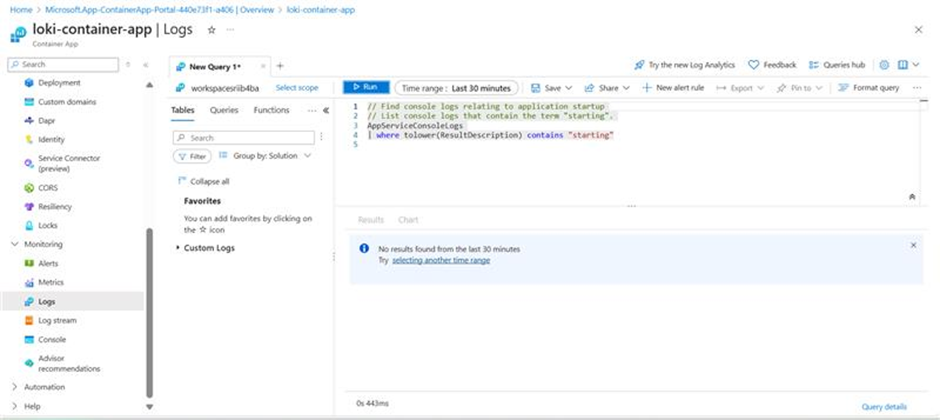The width and height of the screenshot is (940, 420).
Task: Switch to the Results tab
Action: 370,220
